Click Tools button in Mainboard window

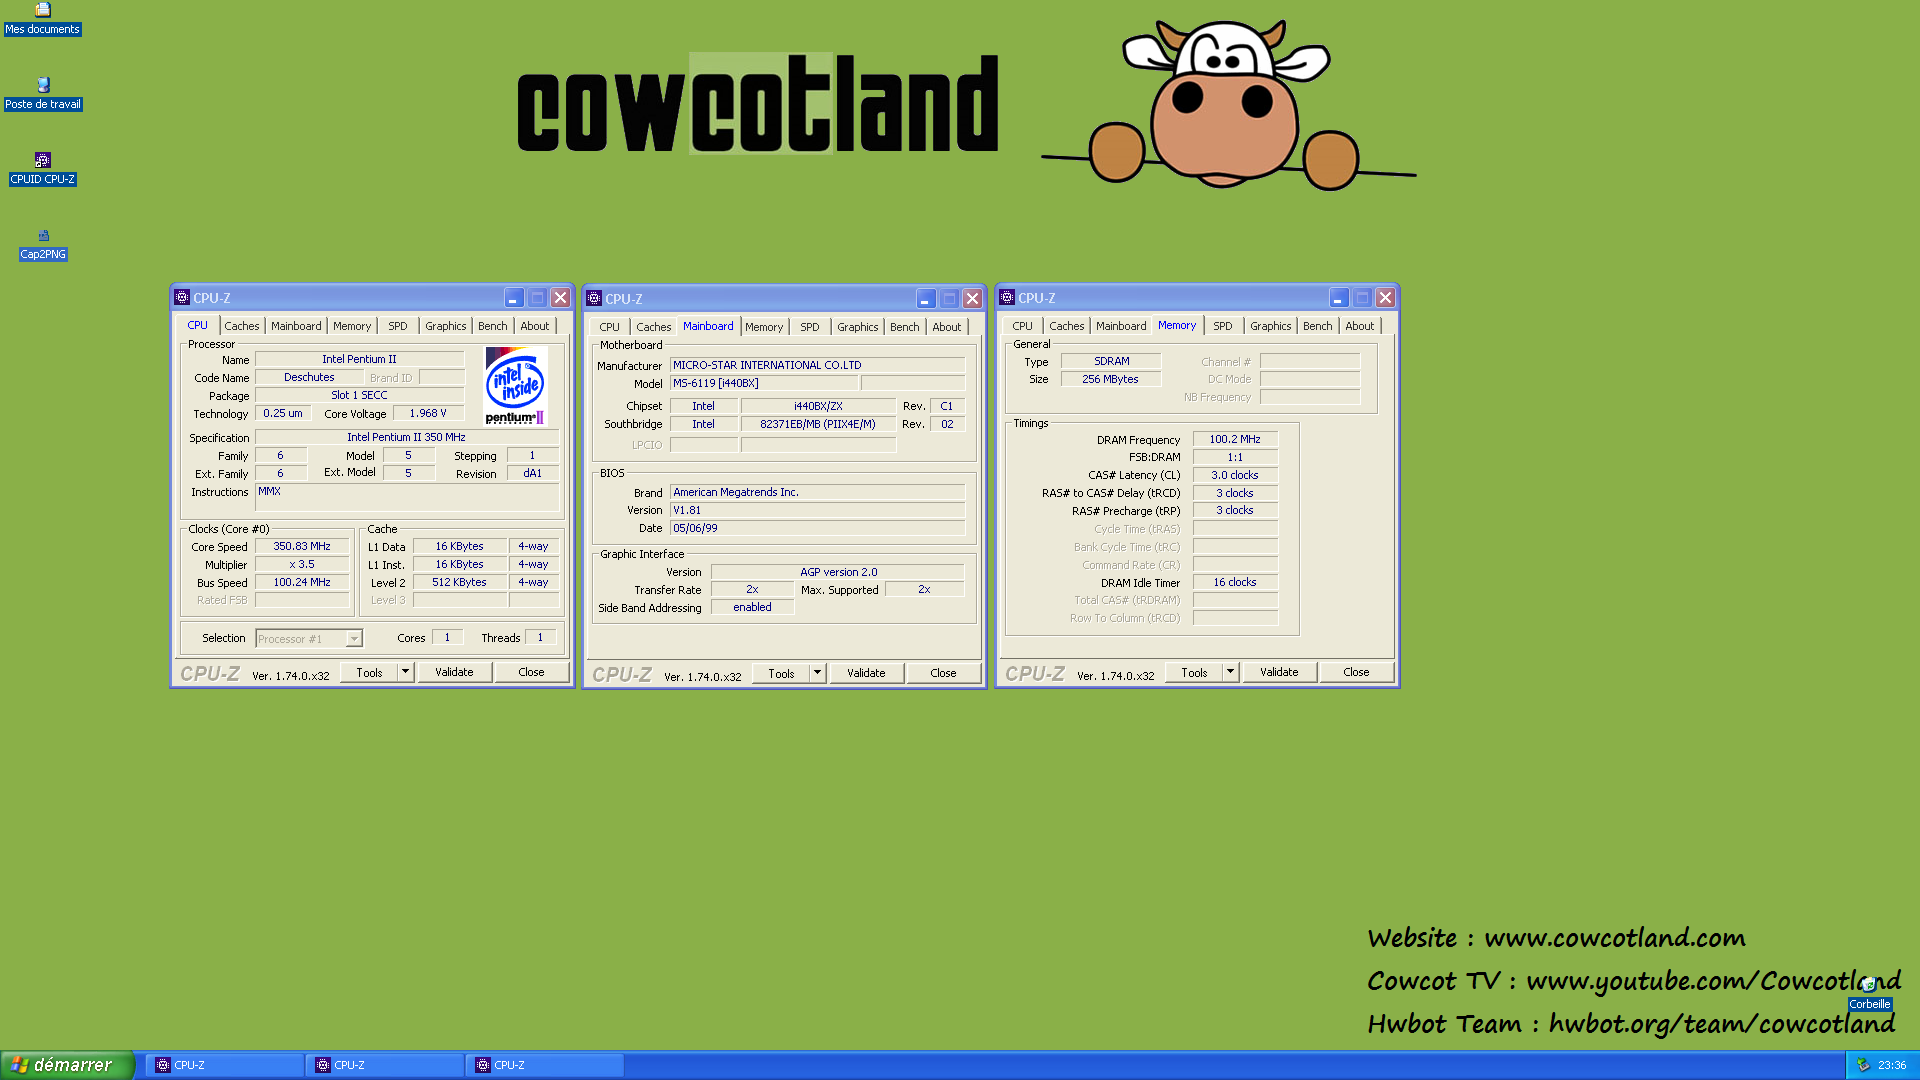[781, 673]
